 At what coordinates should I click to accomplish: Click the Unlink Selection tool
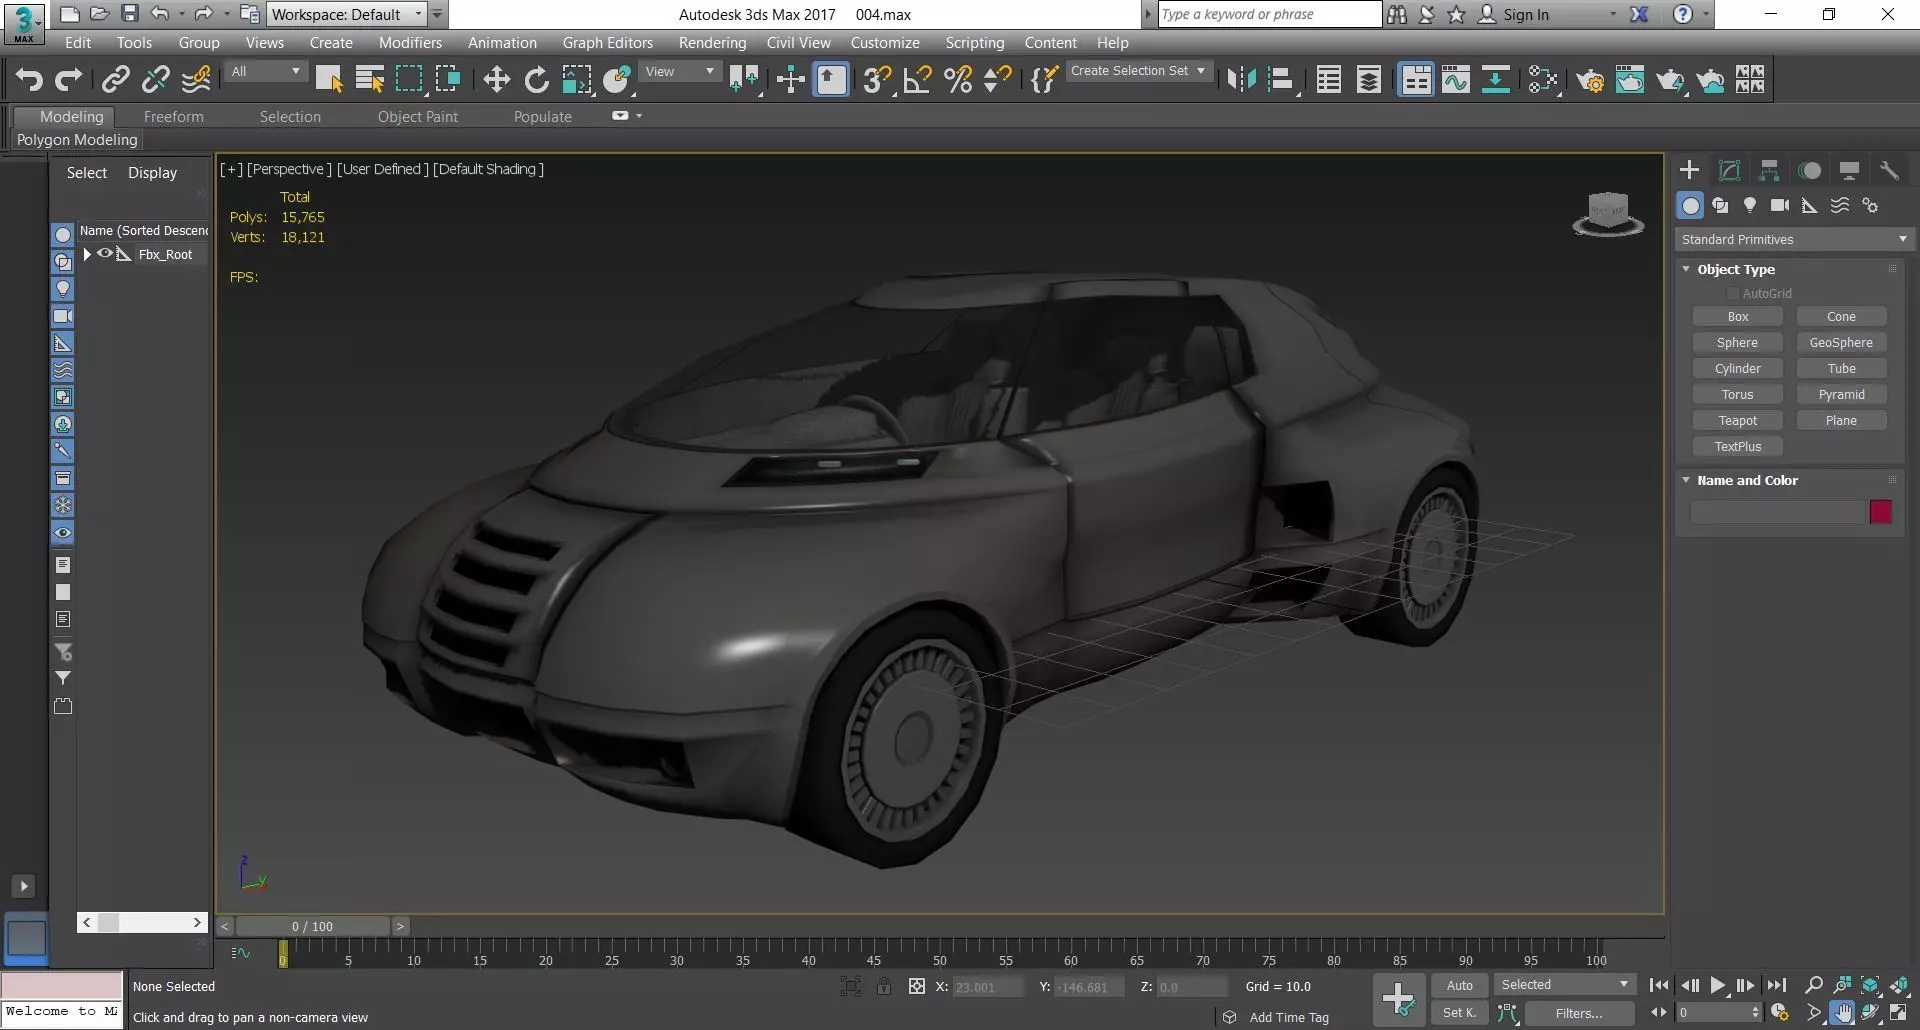click(x=156, y=80)
